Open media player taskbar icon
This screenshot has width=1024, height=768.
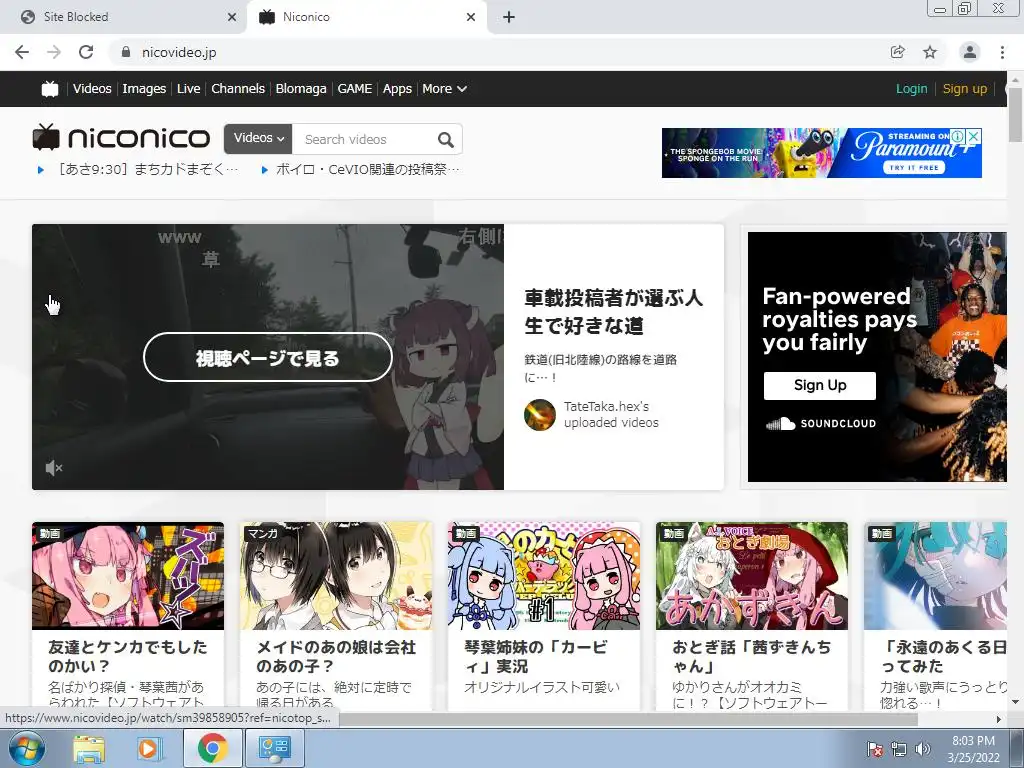[148, 748]
